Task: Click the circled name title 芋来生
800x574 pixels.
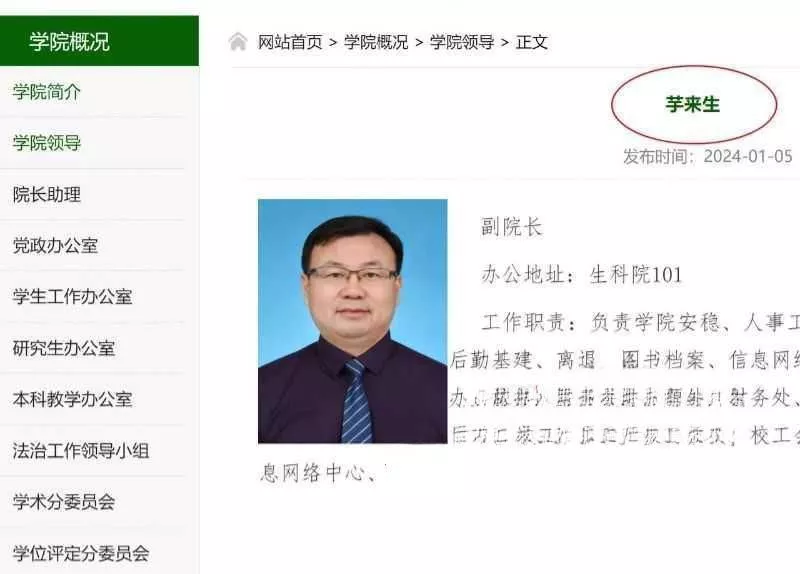Action: [692, 104]
